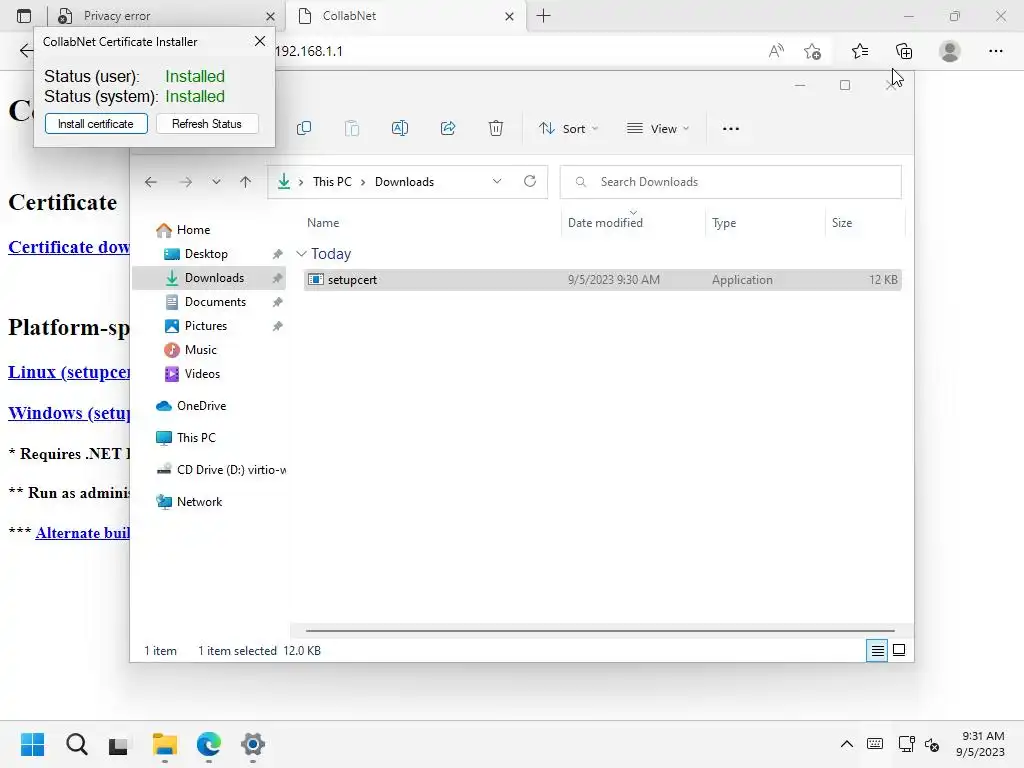Open Windows taskbar Search

pos(76,744)
